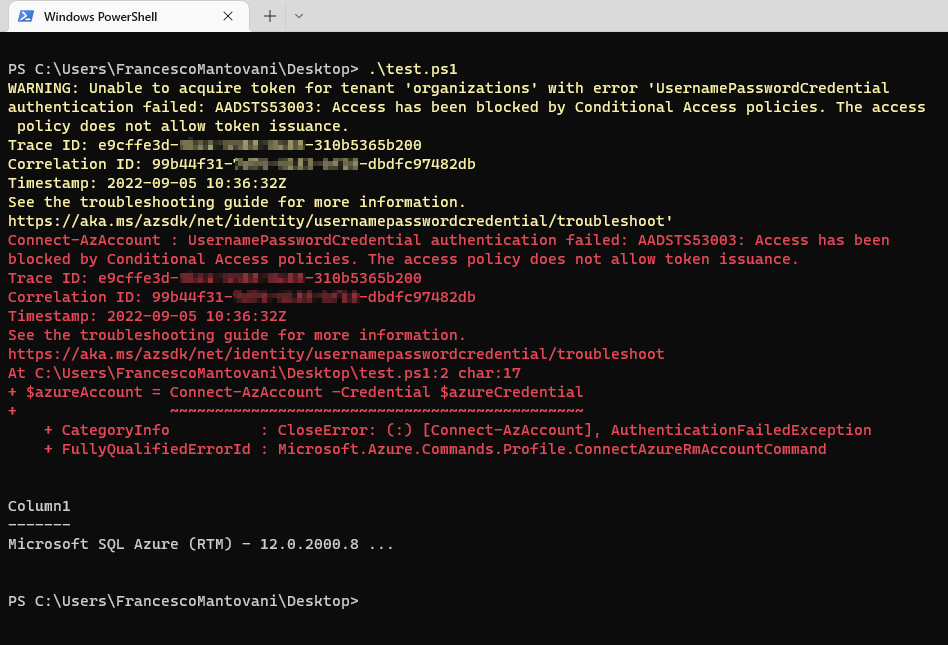This screenshot has width=948, height=645.
Task: Click the '$azureAccount =' variable in red
Action: coord(93,392)
